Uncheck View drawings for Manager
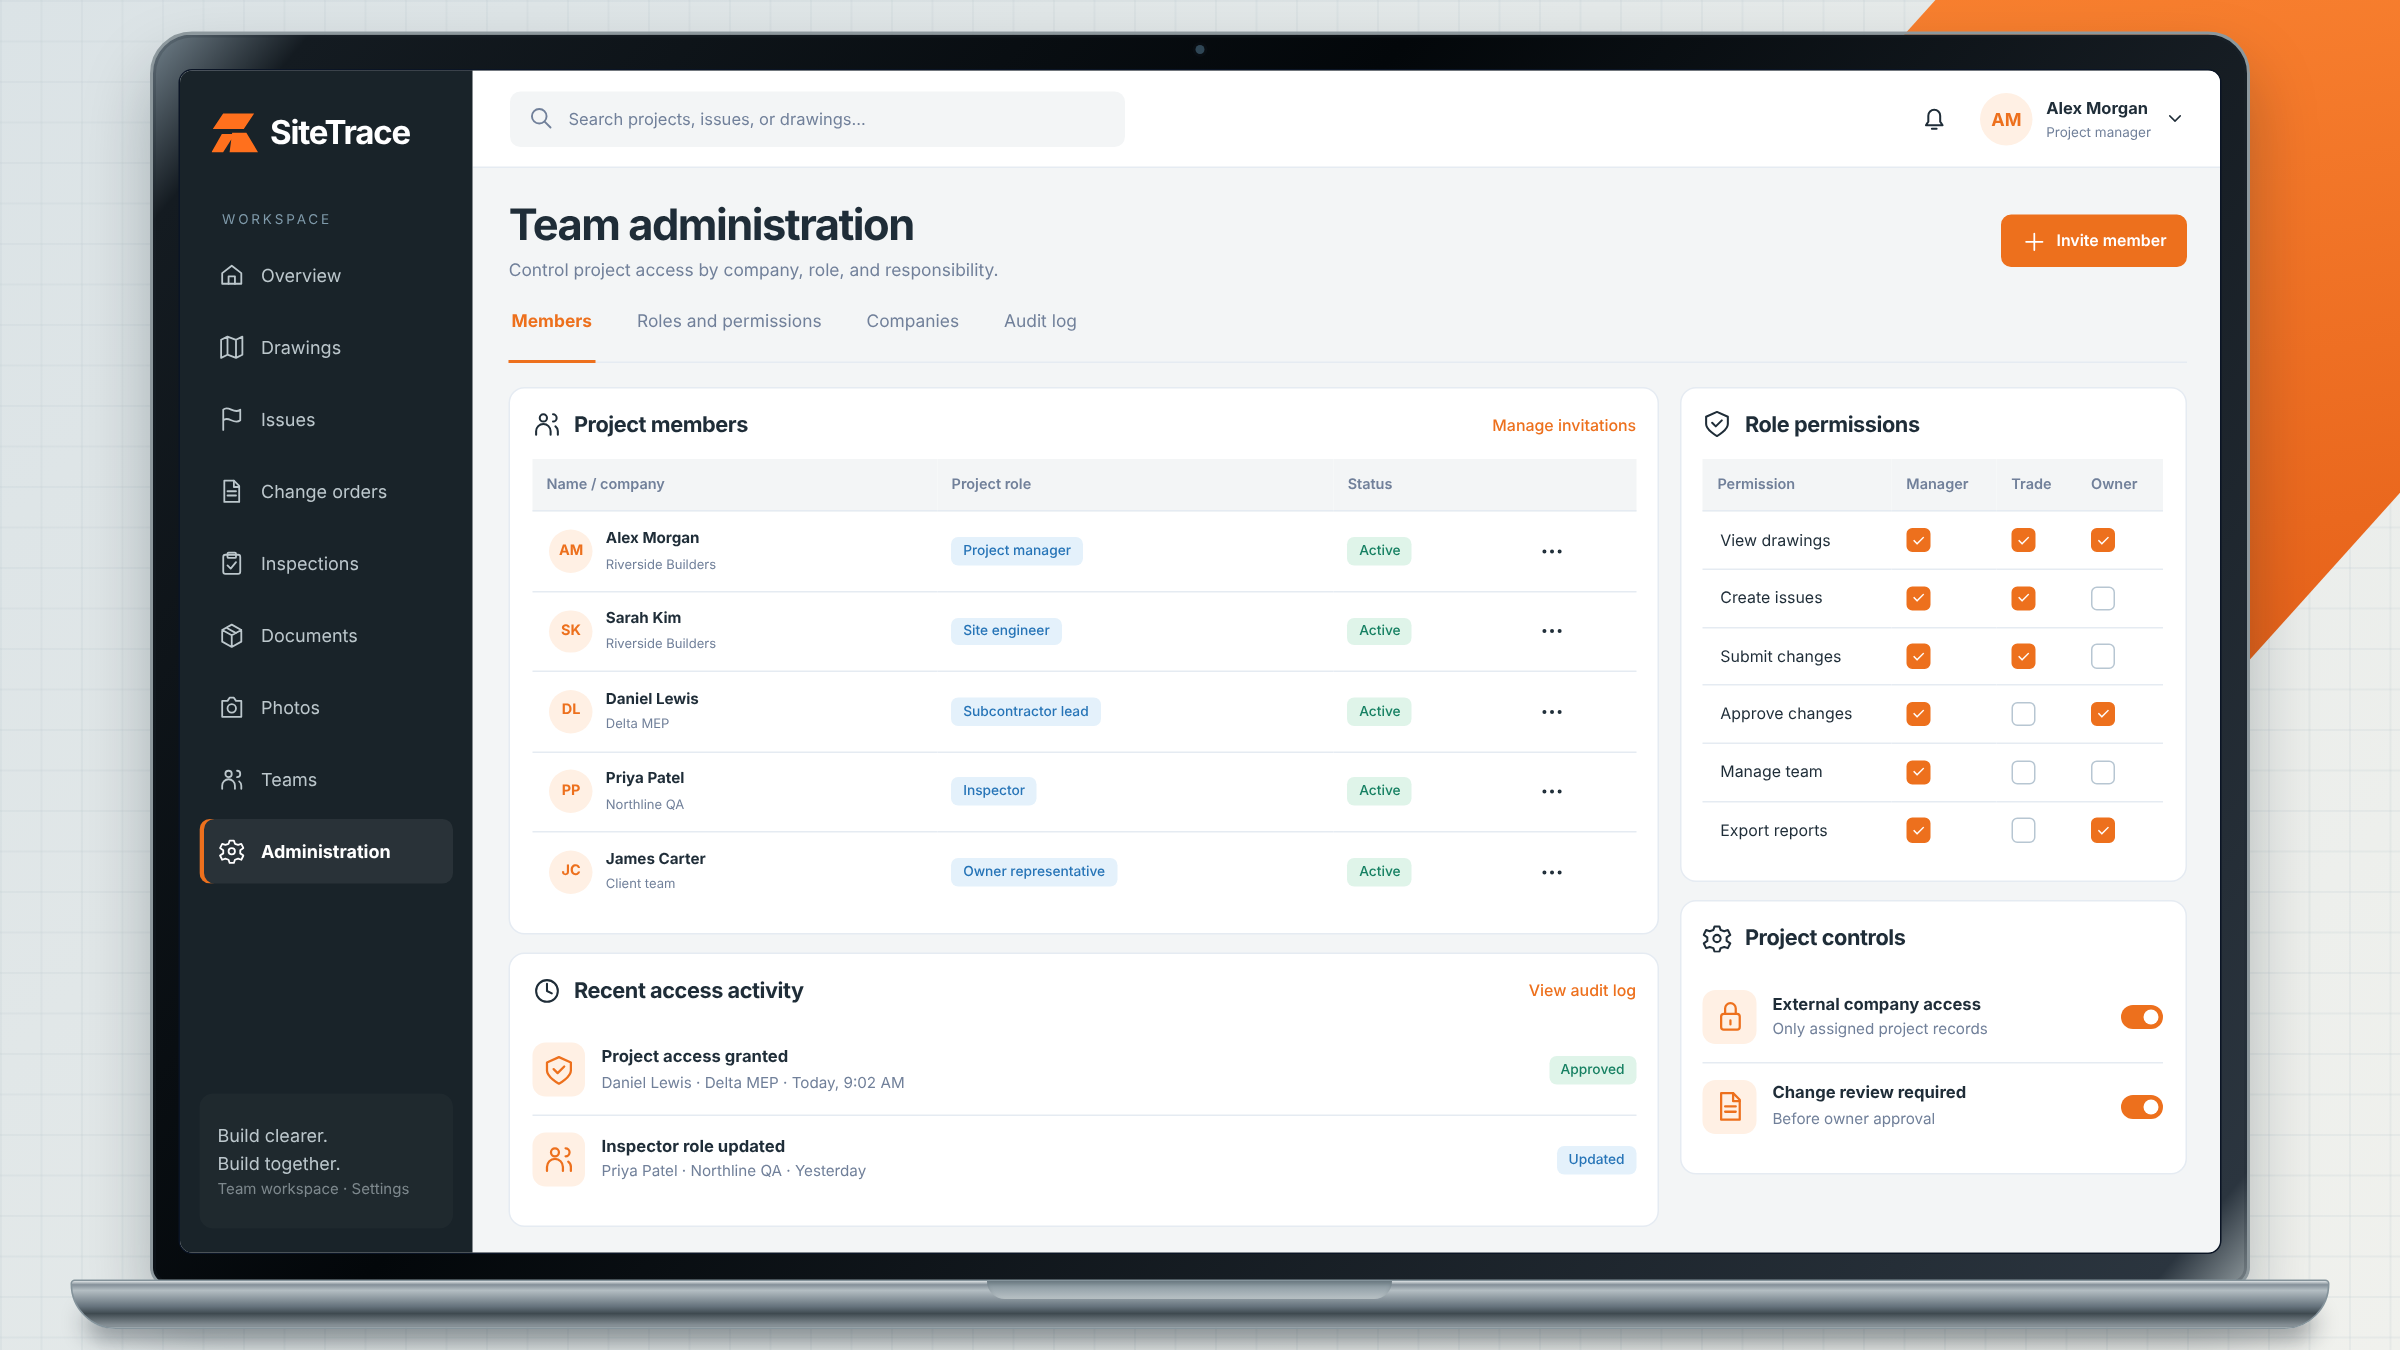 coord(1918,540)
